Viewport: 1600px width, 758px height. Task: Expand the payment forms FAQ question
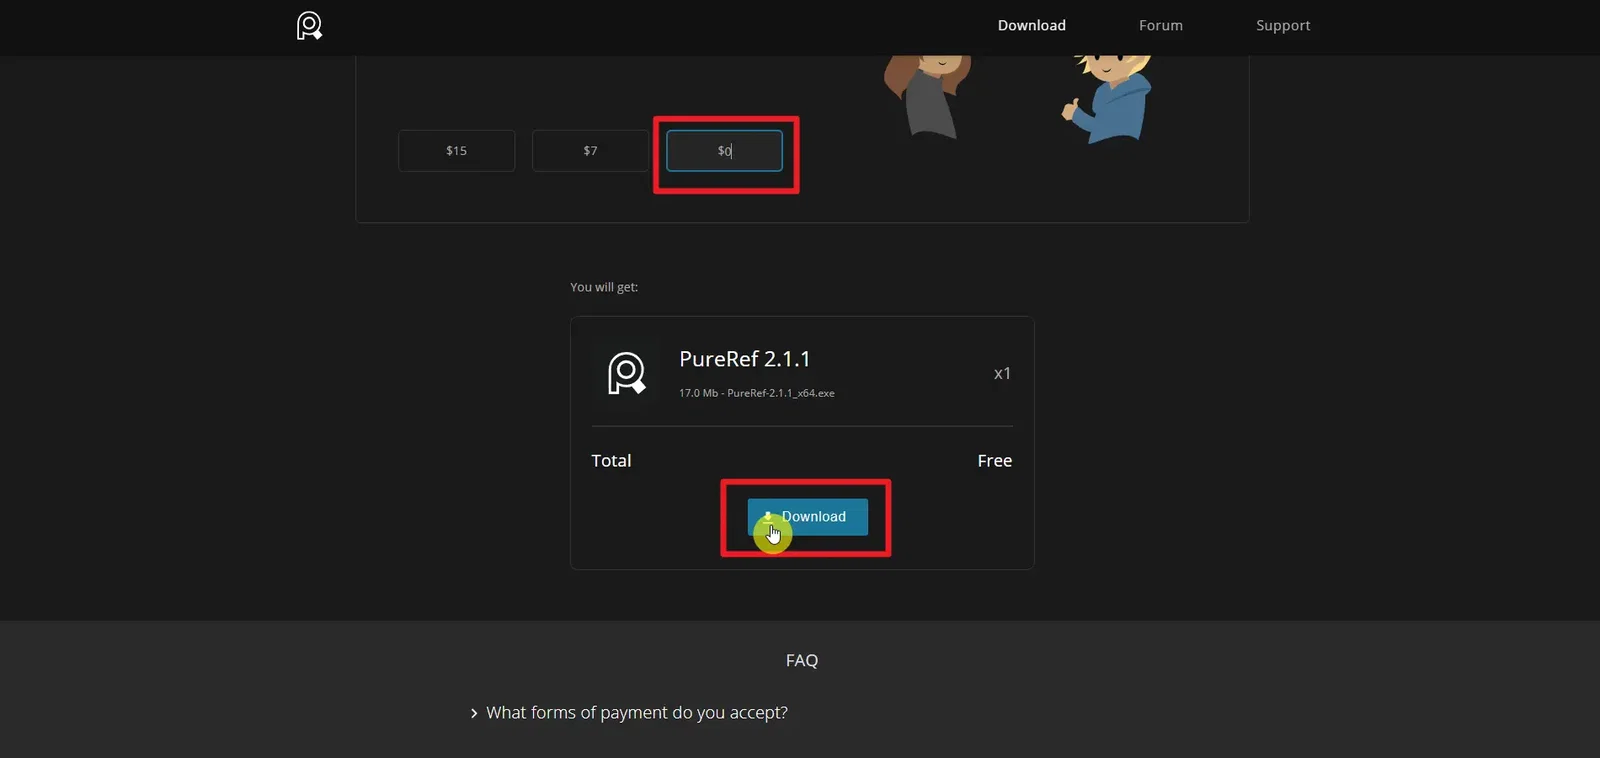click(629, 713)
